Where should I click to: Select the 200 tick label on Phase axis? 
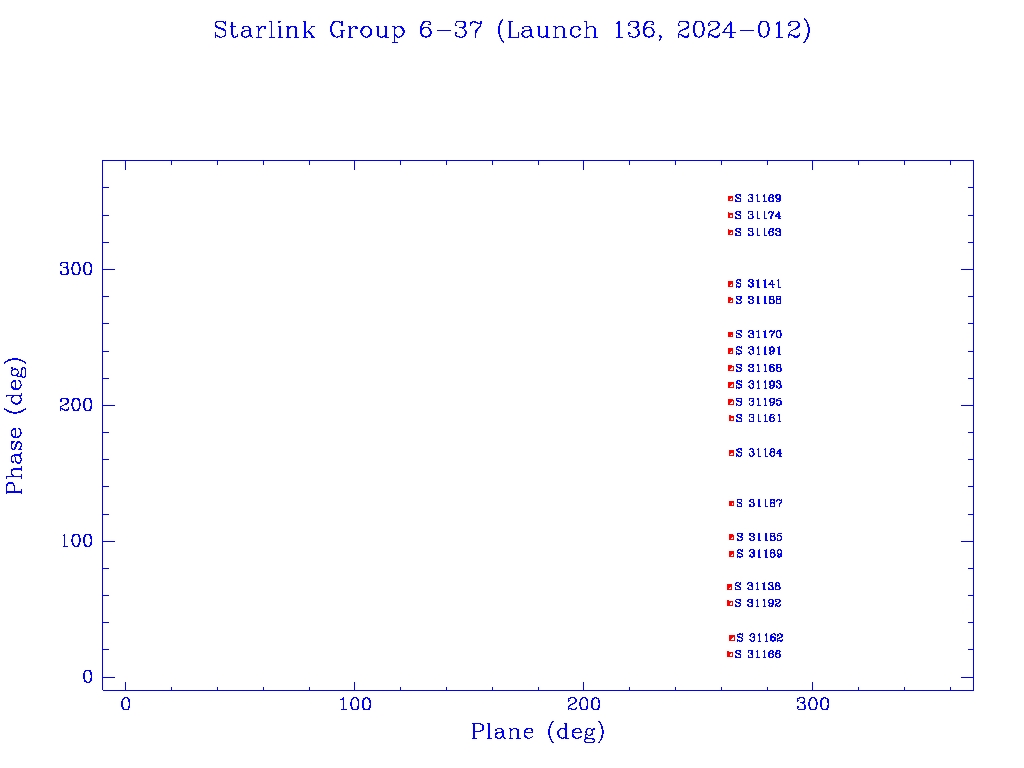[76, 405]
